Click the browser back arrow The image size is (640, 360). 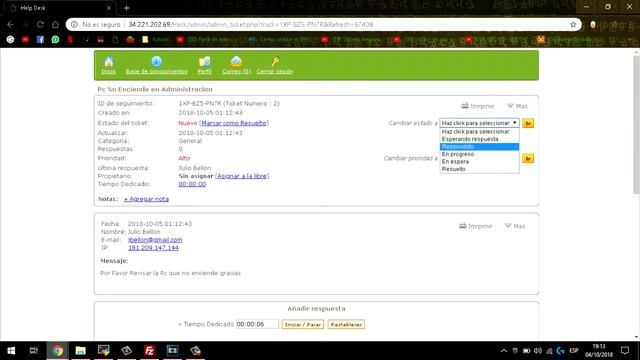pos(10,24)
